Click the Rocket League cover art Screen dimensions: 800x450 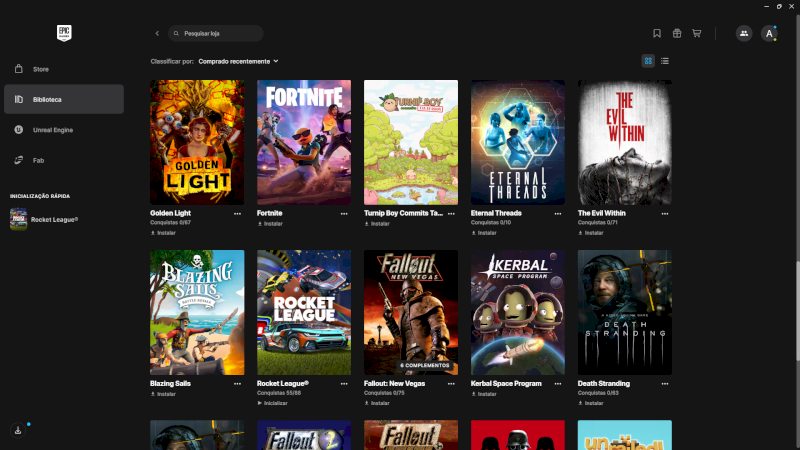click(304, 312)
